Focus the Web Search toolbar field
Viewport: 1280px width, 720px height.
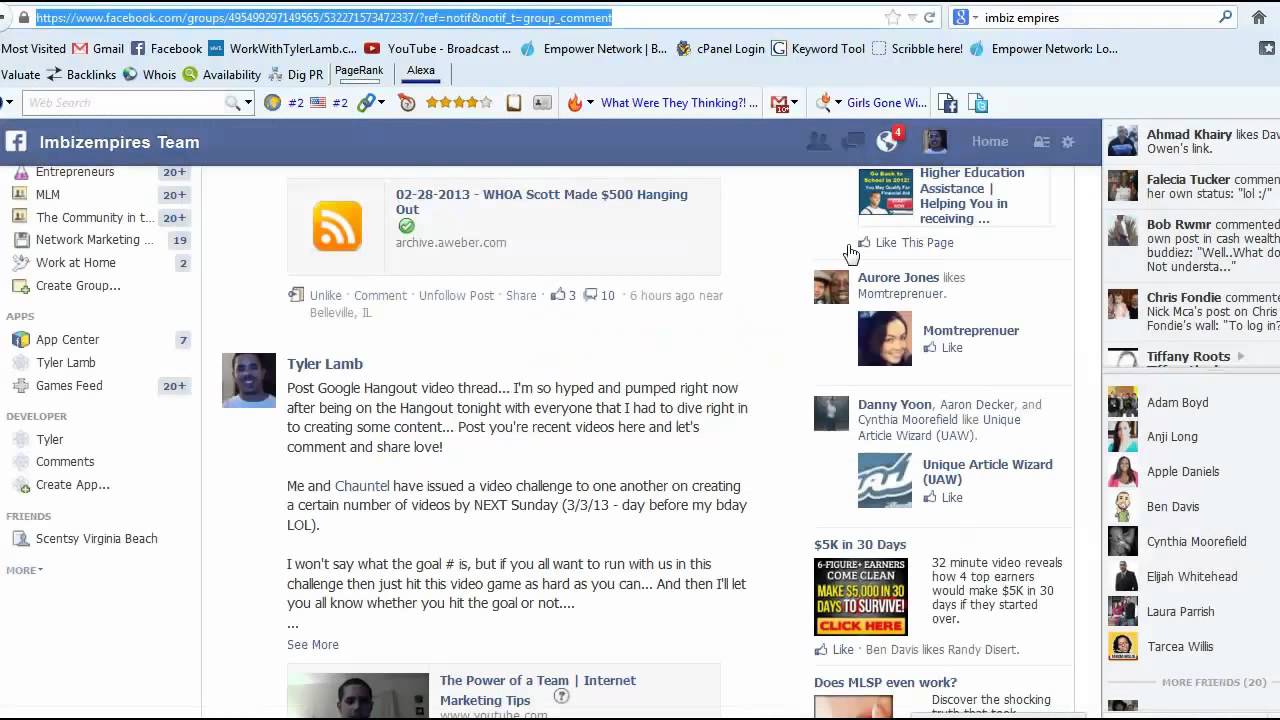pos(125,102)
